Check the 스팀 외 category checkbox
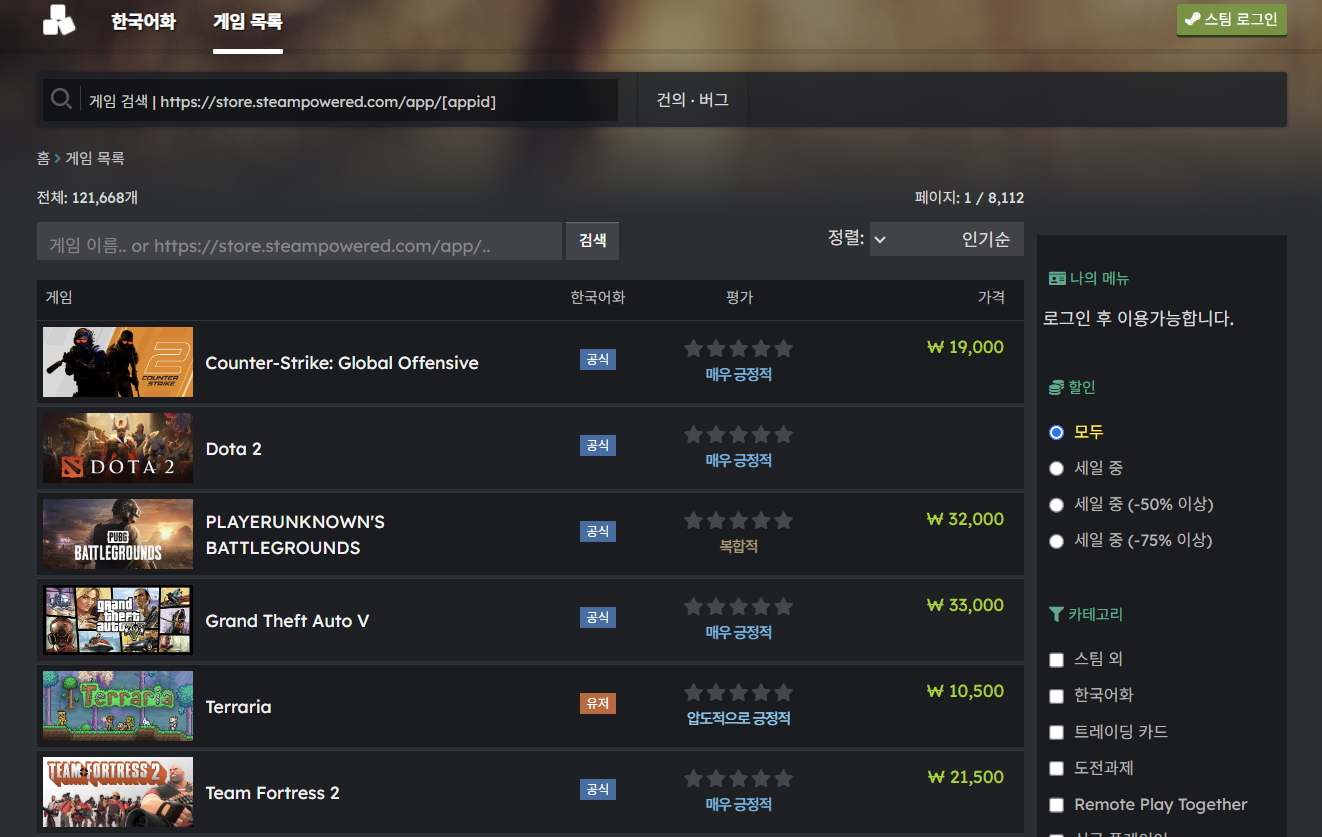 pos(1056,660)
